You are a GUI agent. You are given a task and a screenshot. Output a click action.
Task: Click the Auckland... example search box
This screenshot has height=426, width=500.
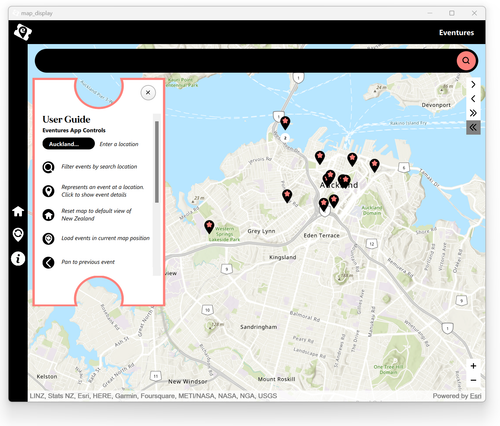[x=69, y=144]
